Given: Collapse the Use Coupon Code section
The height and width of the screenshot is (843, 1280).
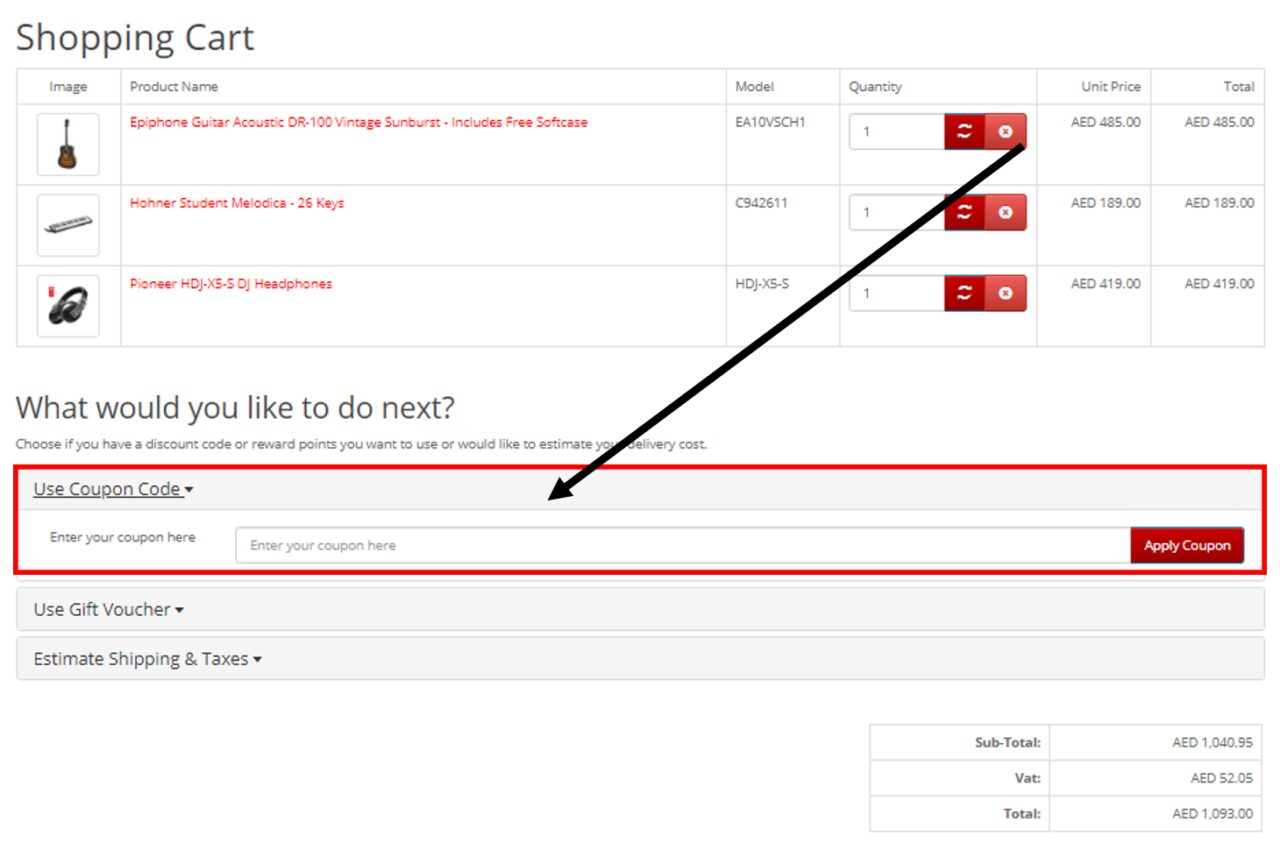Looking at the screenshot, I should (113, 489).
